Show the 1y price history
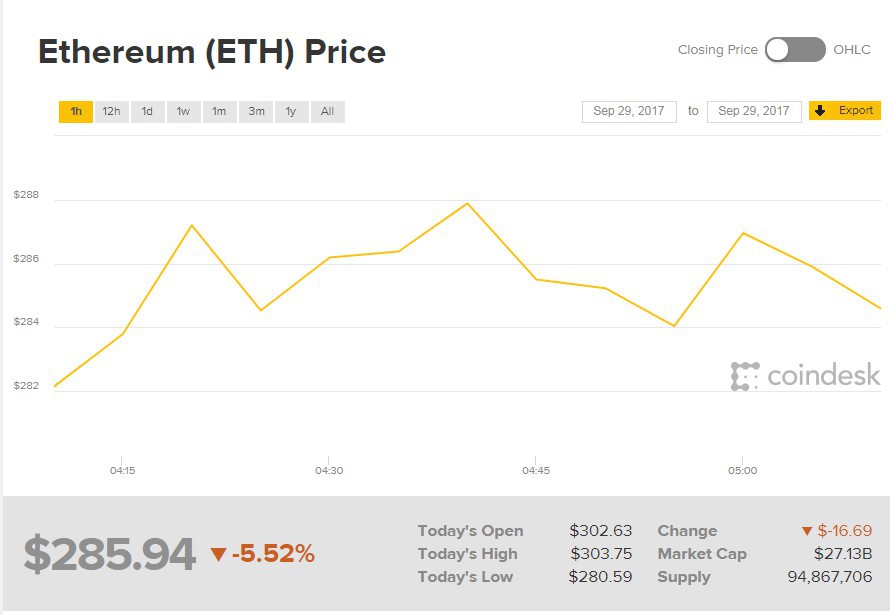The width and height of the screenshot is (890, 615). click(291, 111)
